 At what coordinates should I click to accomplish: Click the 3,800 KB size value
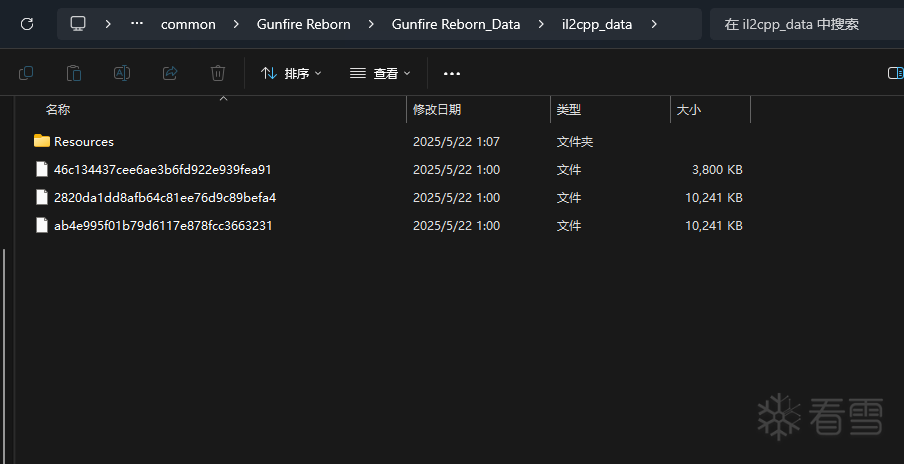[717, 169]
